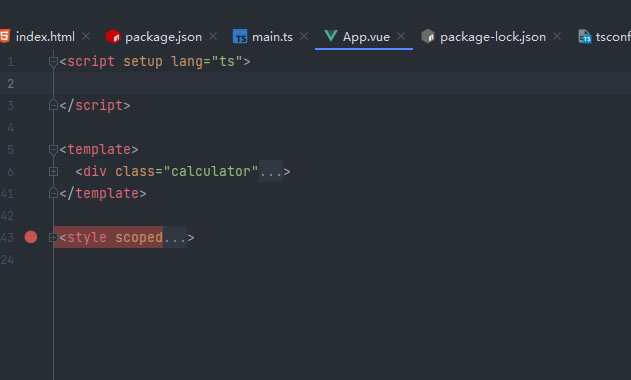Close the index.html tab
Viewport: 631px width, 380px height.
[86, 37]
